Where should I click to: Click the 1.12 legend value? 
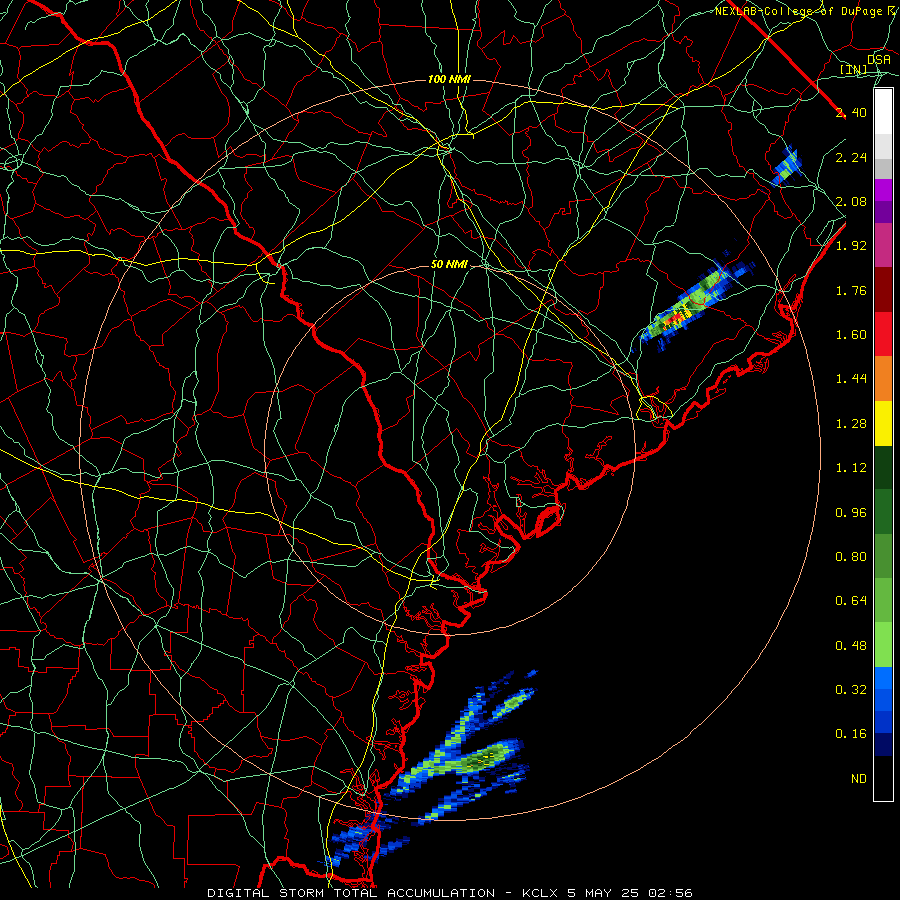(851, 468)
